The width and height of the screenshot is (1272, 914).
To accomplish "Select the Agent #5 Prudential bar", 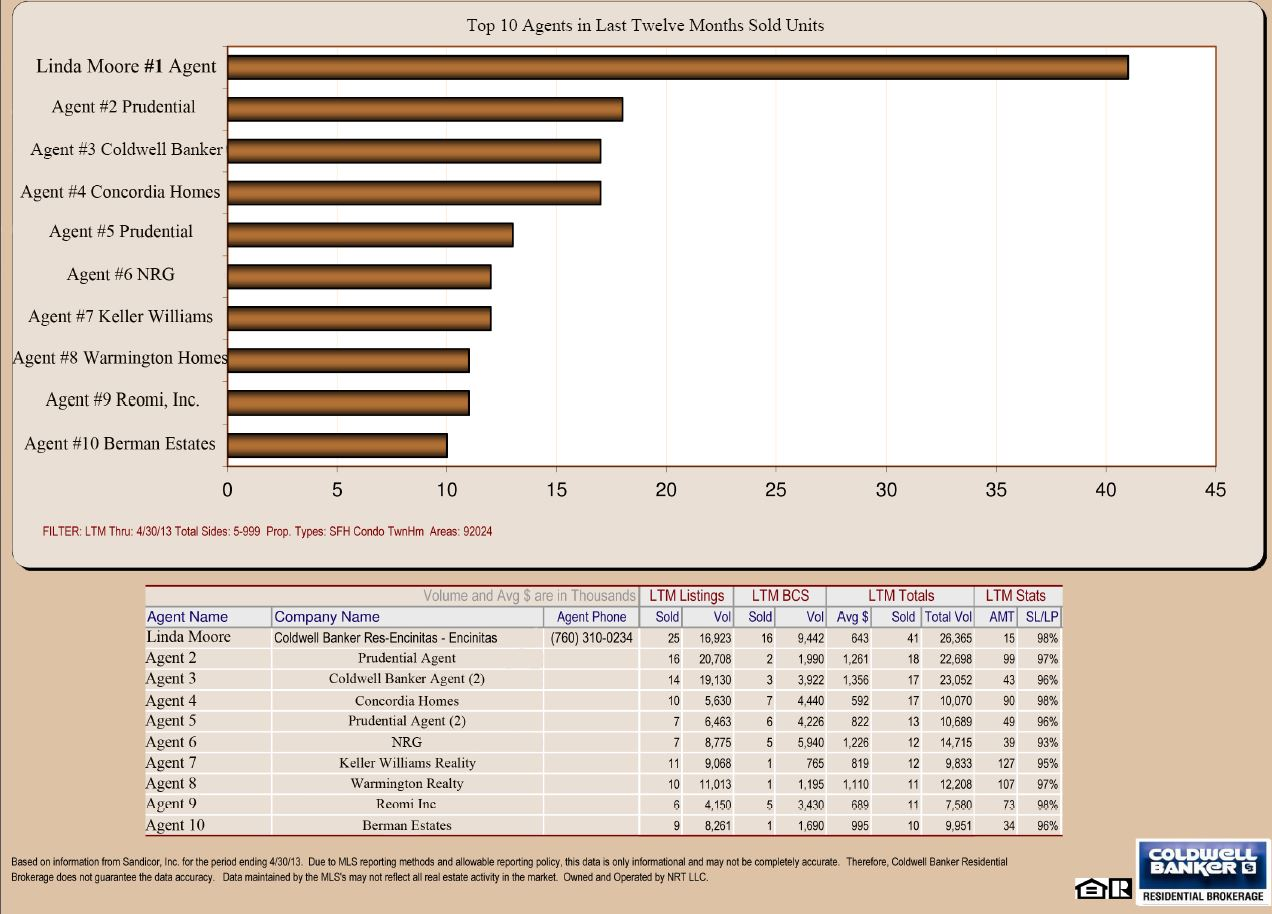I will point(370,234).
